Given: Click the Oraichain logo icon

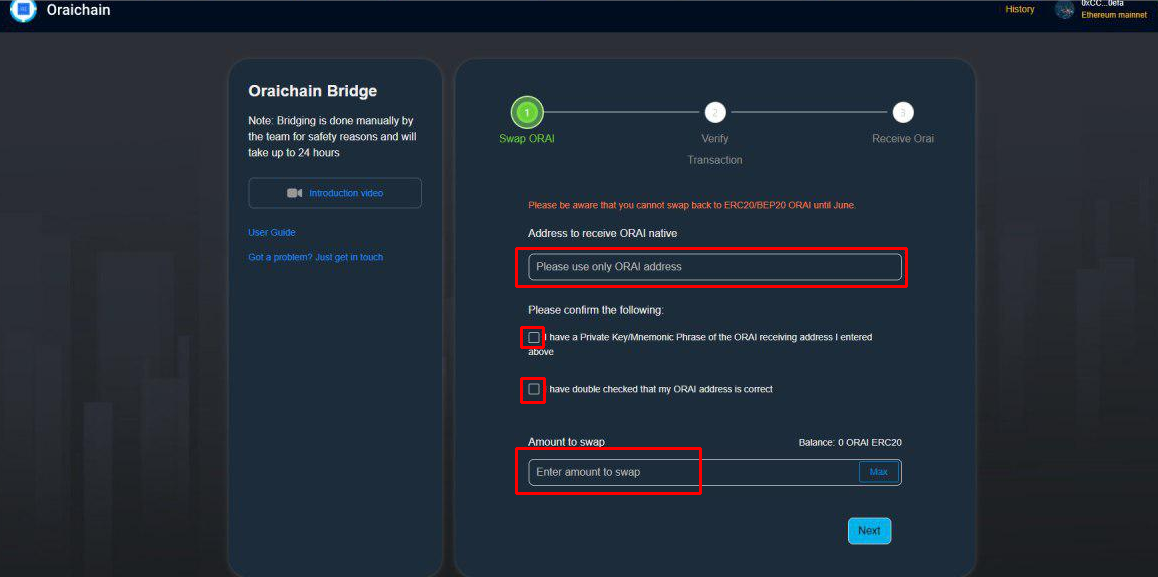Looking at the screenshot, I should click(23, 10).
